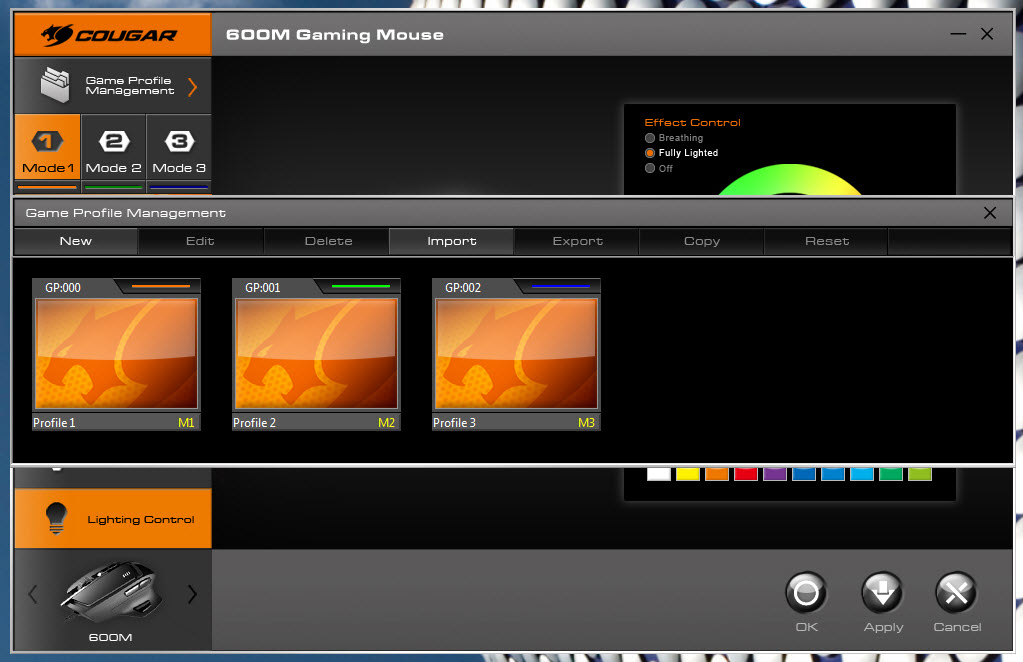Click the GP:001 header label
This screenshot has width=1023, height=662.
[263, 288]
